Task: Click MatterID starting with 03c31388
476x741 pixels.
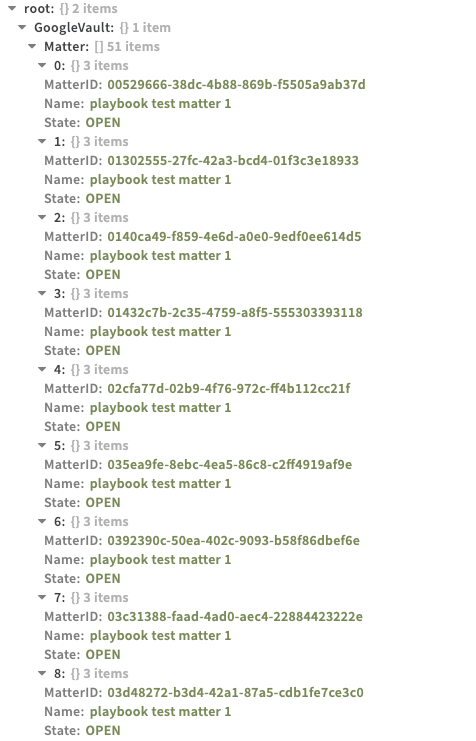Action: coord(235,617)
